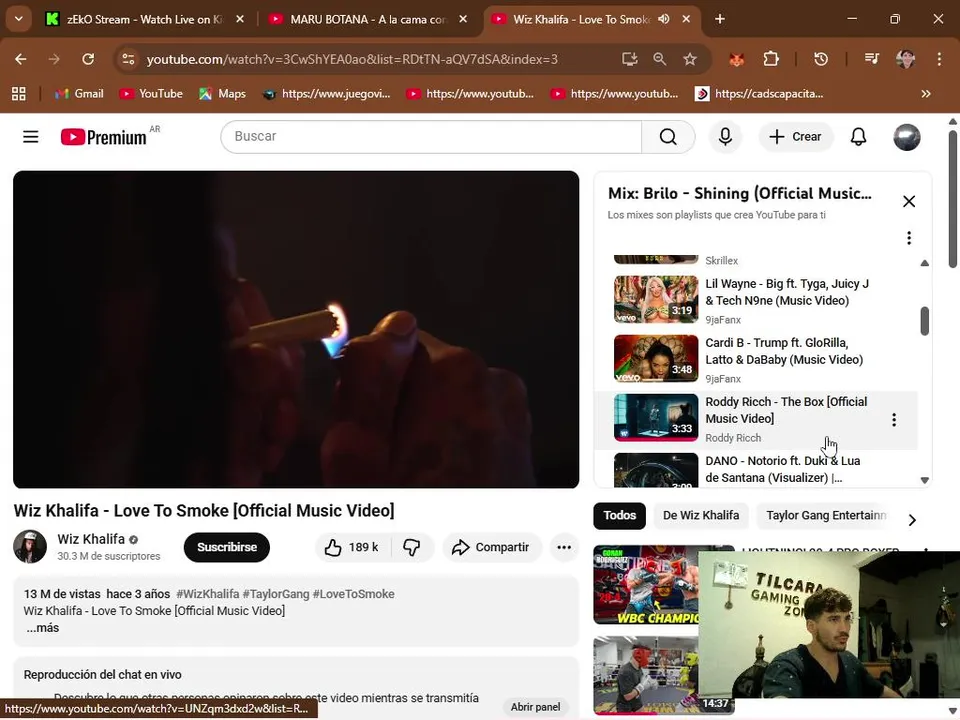960x720 pixels.
Task: Open the media controls icon
Action: (872, 59)
